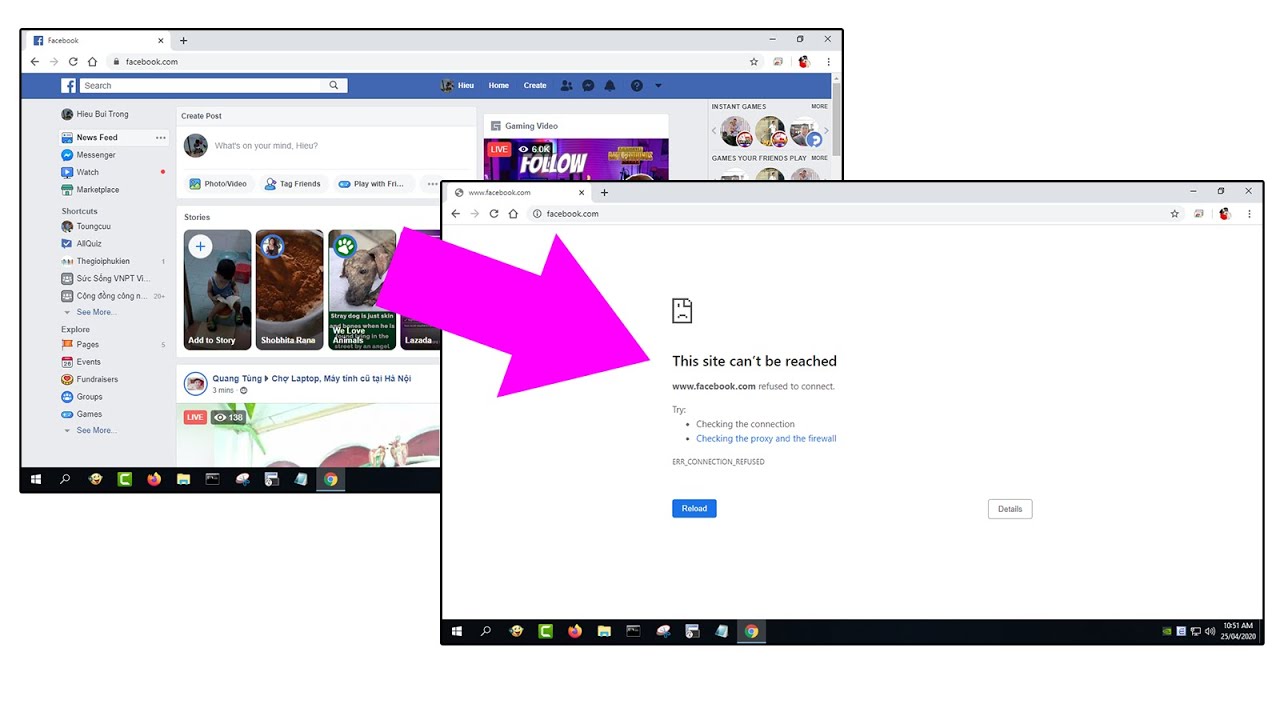The image size is (1280, 720).
Task: Bookmark star in back window
Action: [x=754, y=62]
